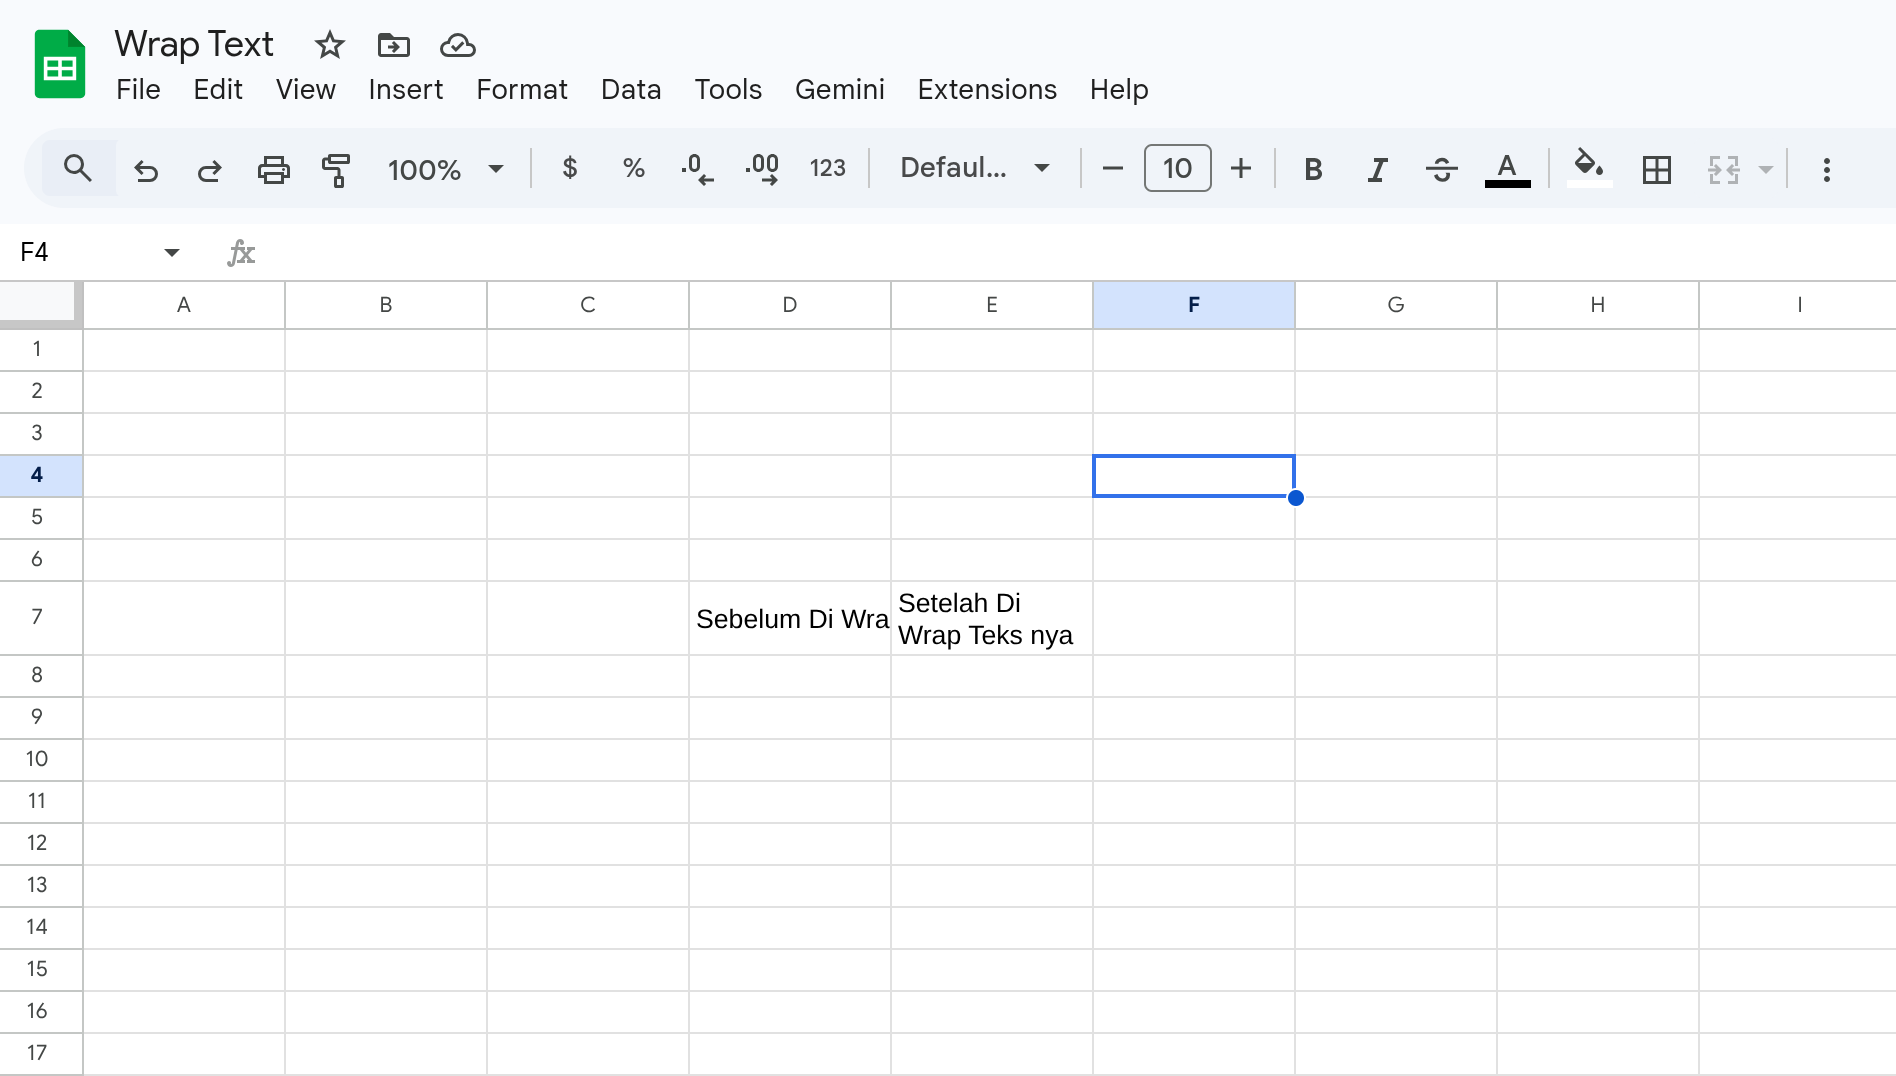
Task: Toggle strikethrough formatting
Action: click(1441, 169)
